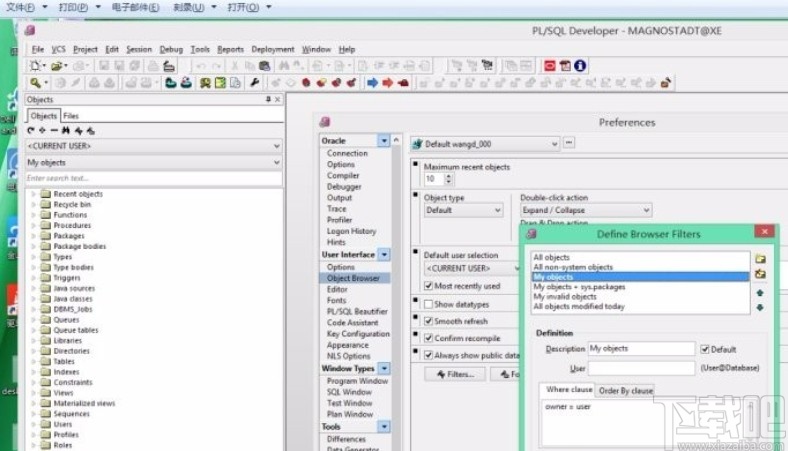Open the 打印(P) menu in outer viewer
This screenshot has width=788, height=451.
click(x=73, y=7)
